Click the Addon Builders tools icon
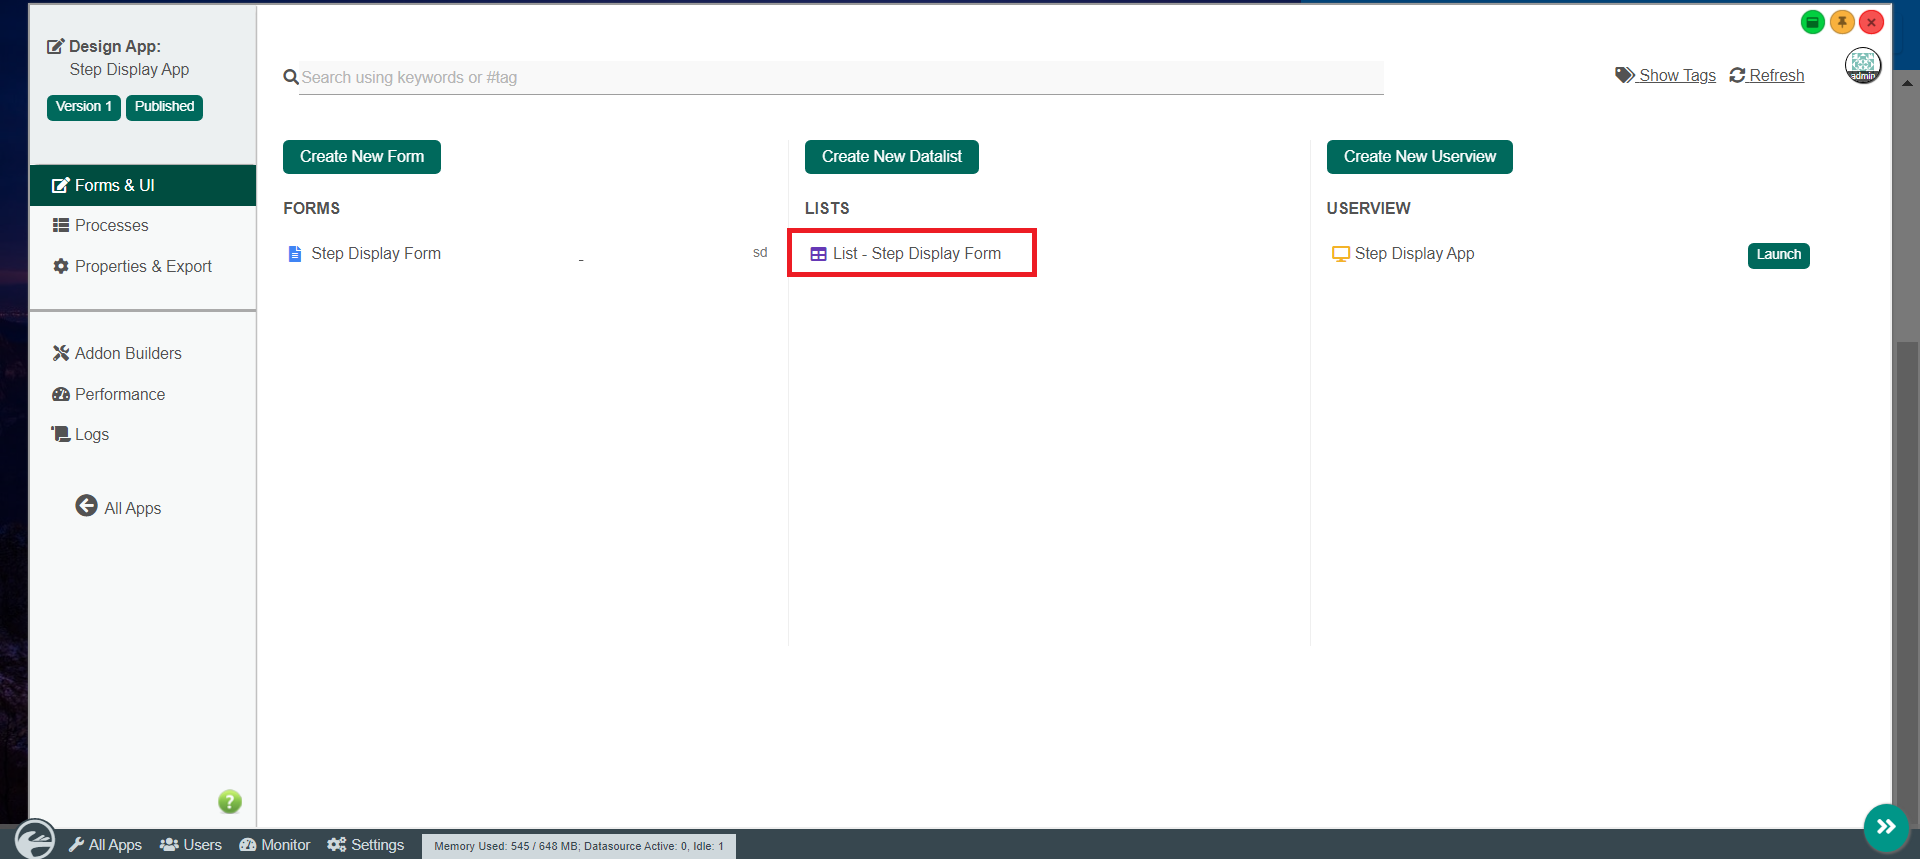This screenshot has height=859, width=1920. [61, 353]
